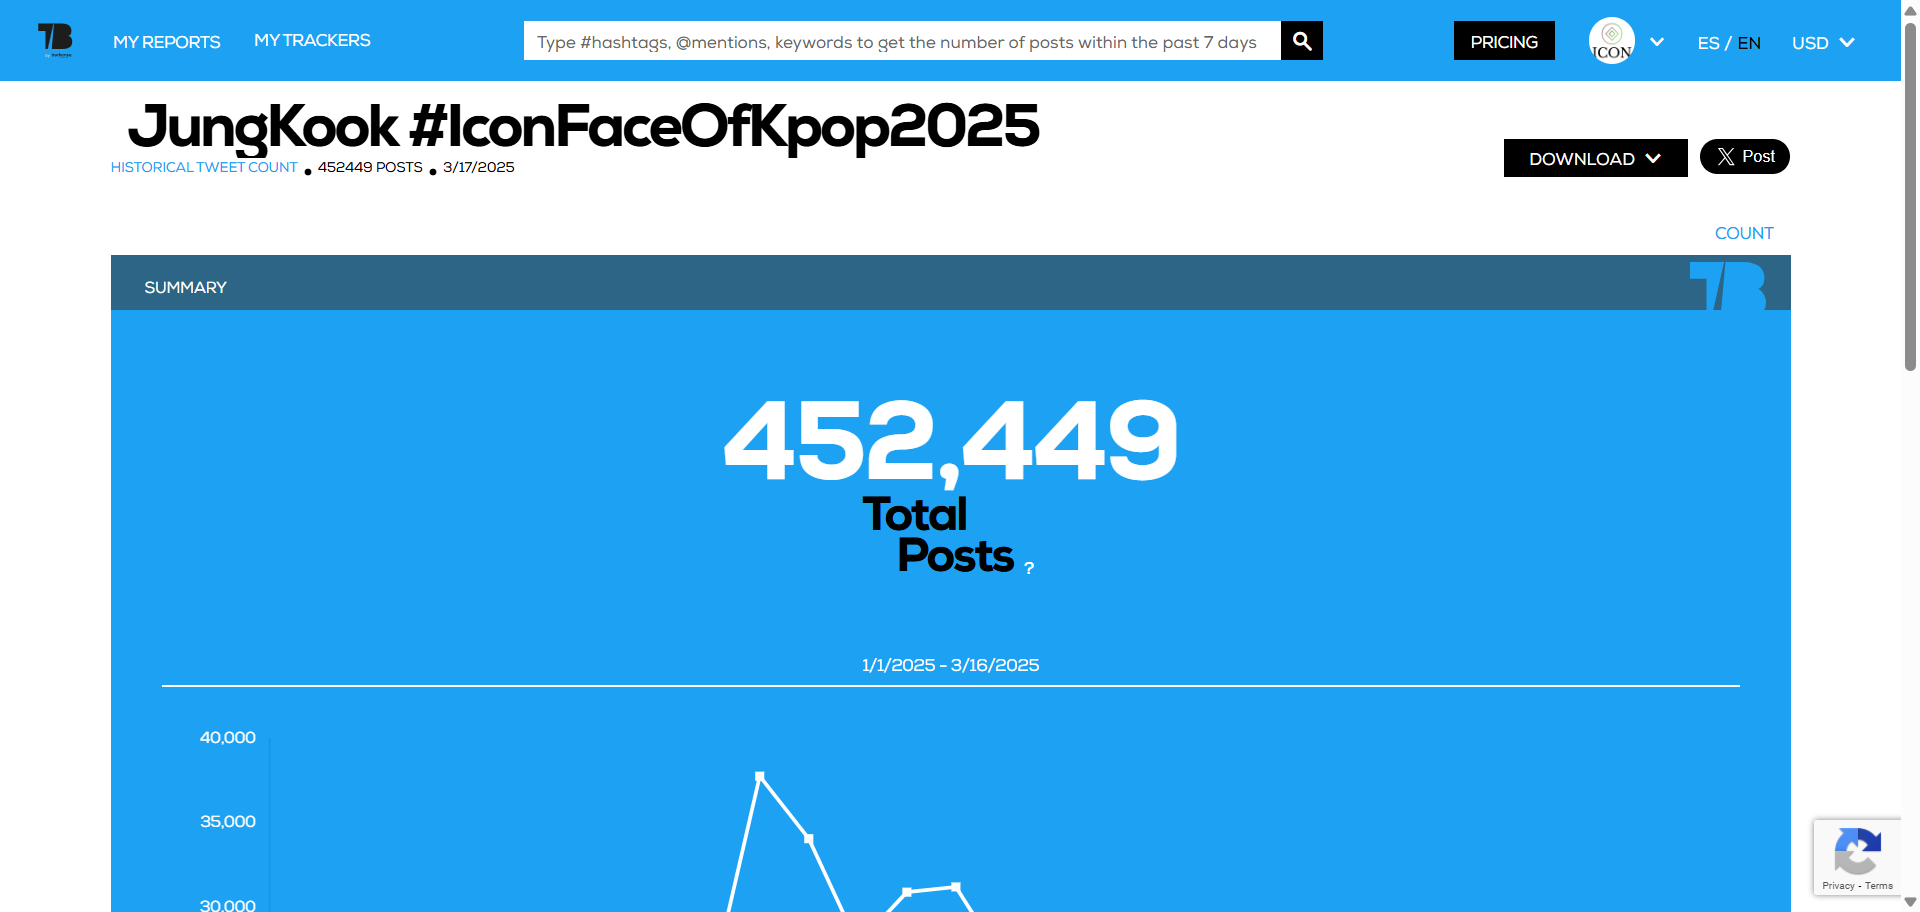Click the question mark beside Total Posts
The image size is (1920, 912).
(1029, 568)
